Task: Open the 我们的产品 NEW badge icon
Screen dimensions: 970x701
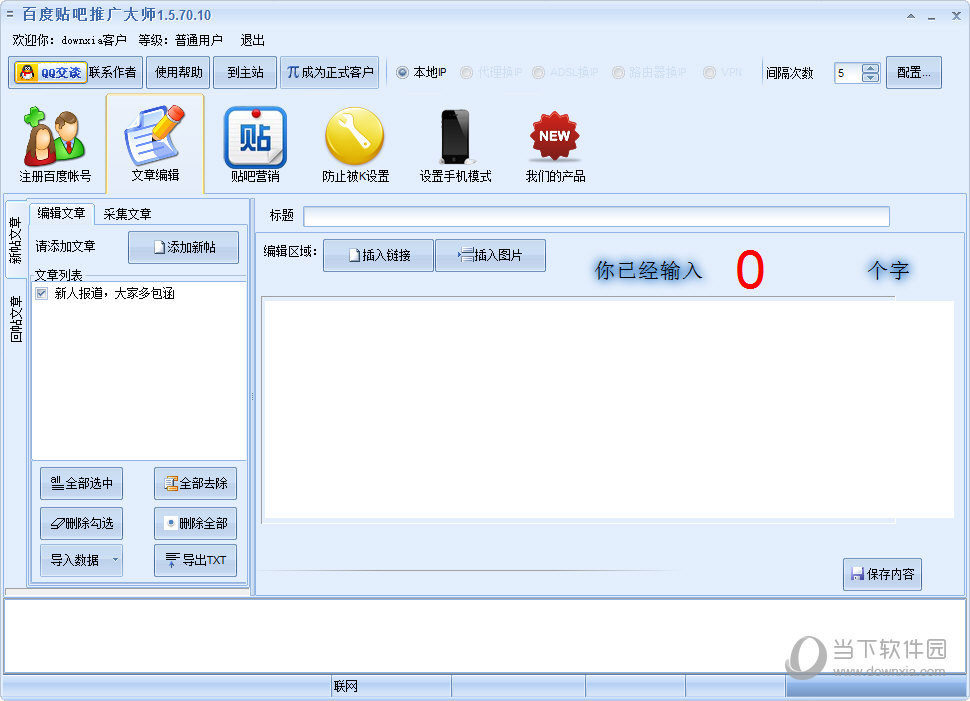Action: click(x=555, y=145)
